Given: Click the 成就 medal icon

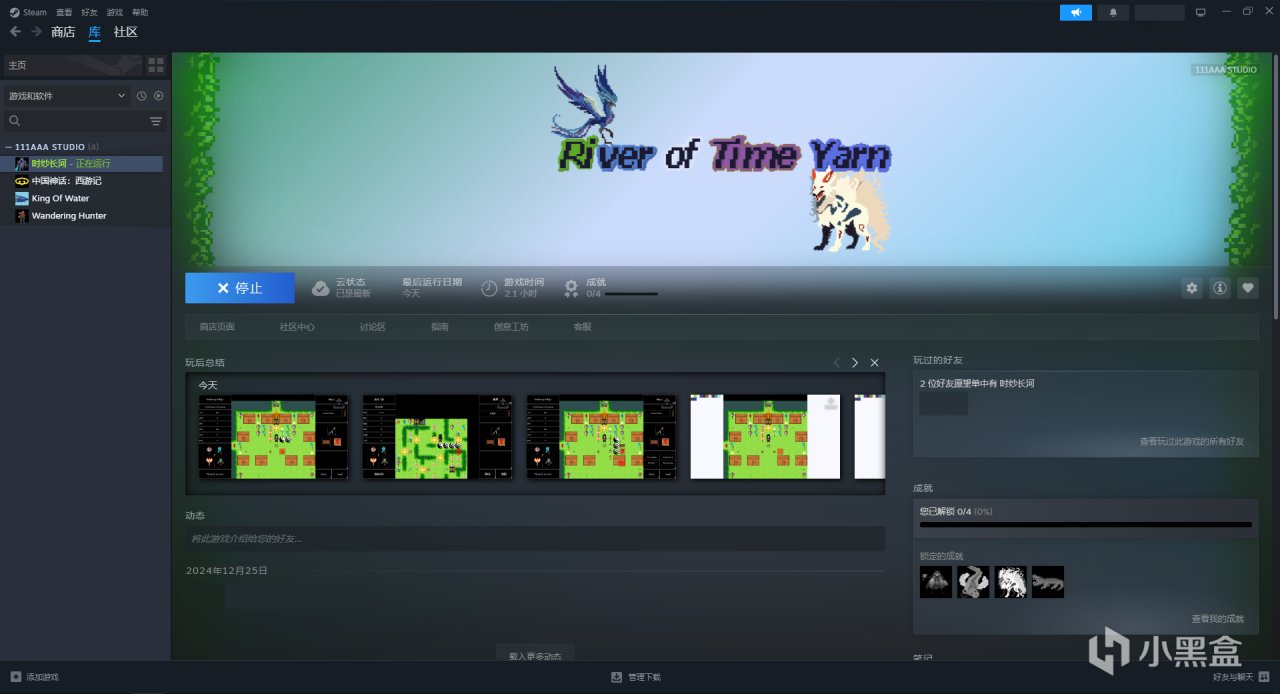Looking at the screenshot, I should click(x=571, y=288).
